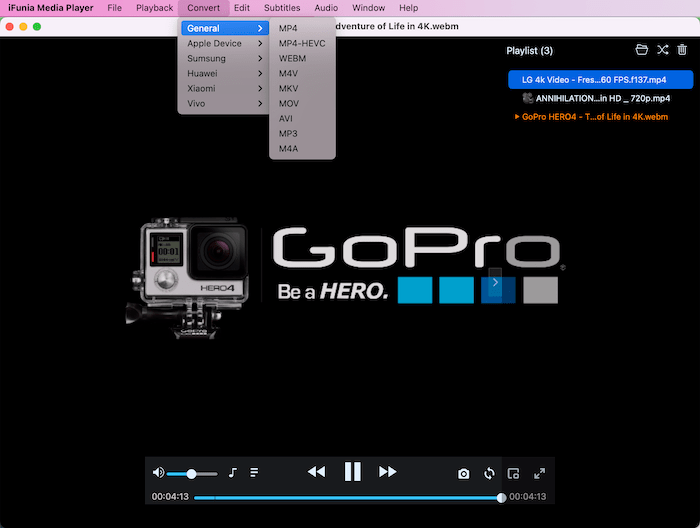Take a snapshot with the camera icon
Image resolution: width=700 pixels, height=528 pixels.
463,473
